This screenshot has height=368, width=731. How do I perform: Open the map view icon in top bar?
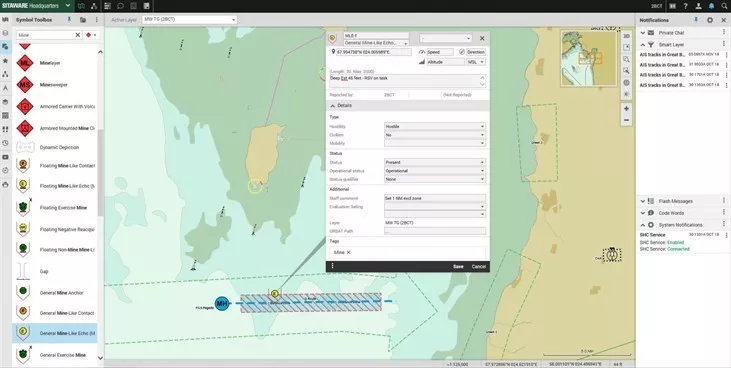[82, 6]
